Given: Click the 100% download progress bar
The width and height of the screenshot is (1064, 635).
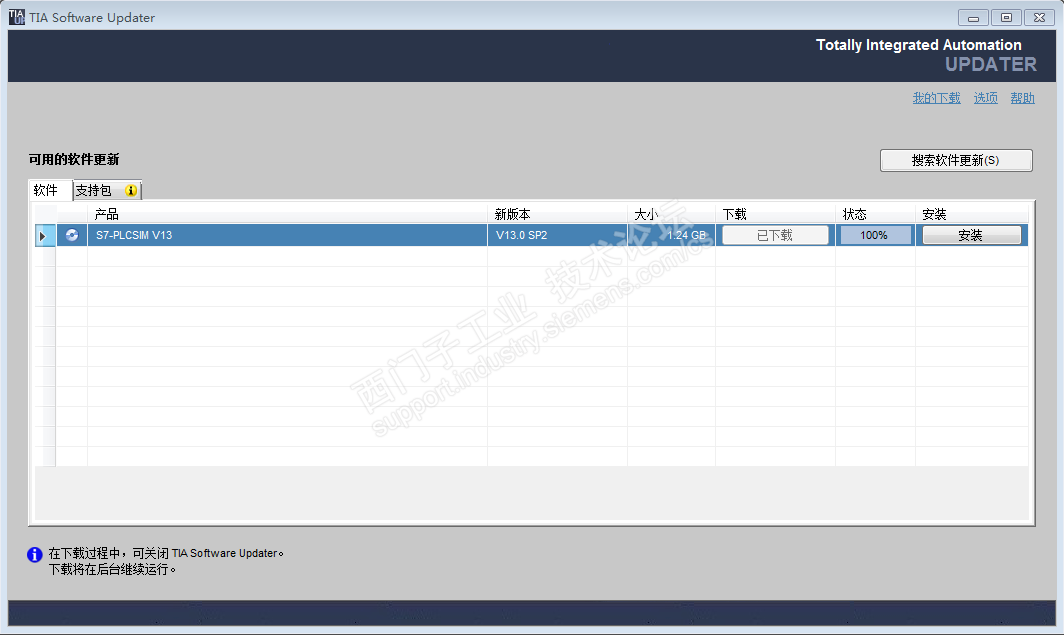Looking at the screenshot, I should pos(875,235).
